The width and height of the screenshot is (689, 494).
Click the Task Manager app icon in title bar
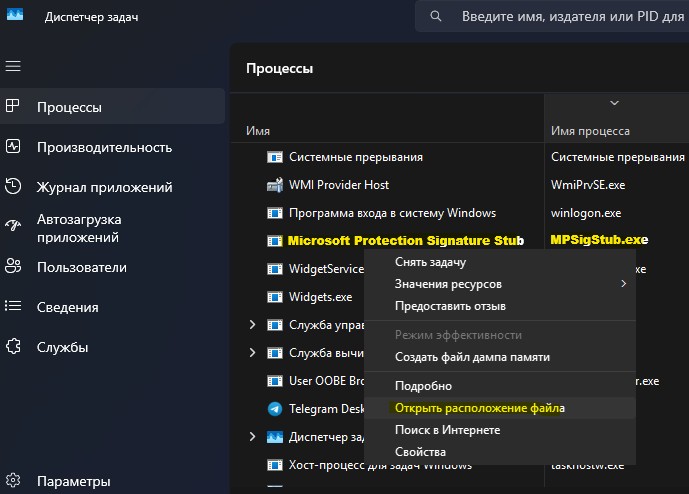pyautogui.click(x=15, y=15)
